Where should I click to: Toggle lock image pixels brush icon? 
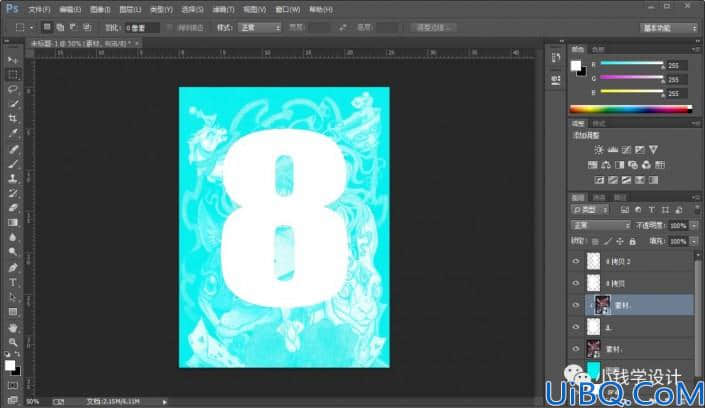click(x=608, y=242)
